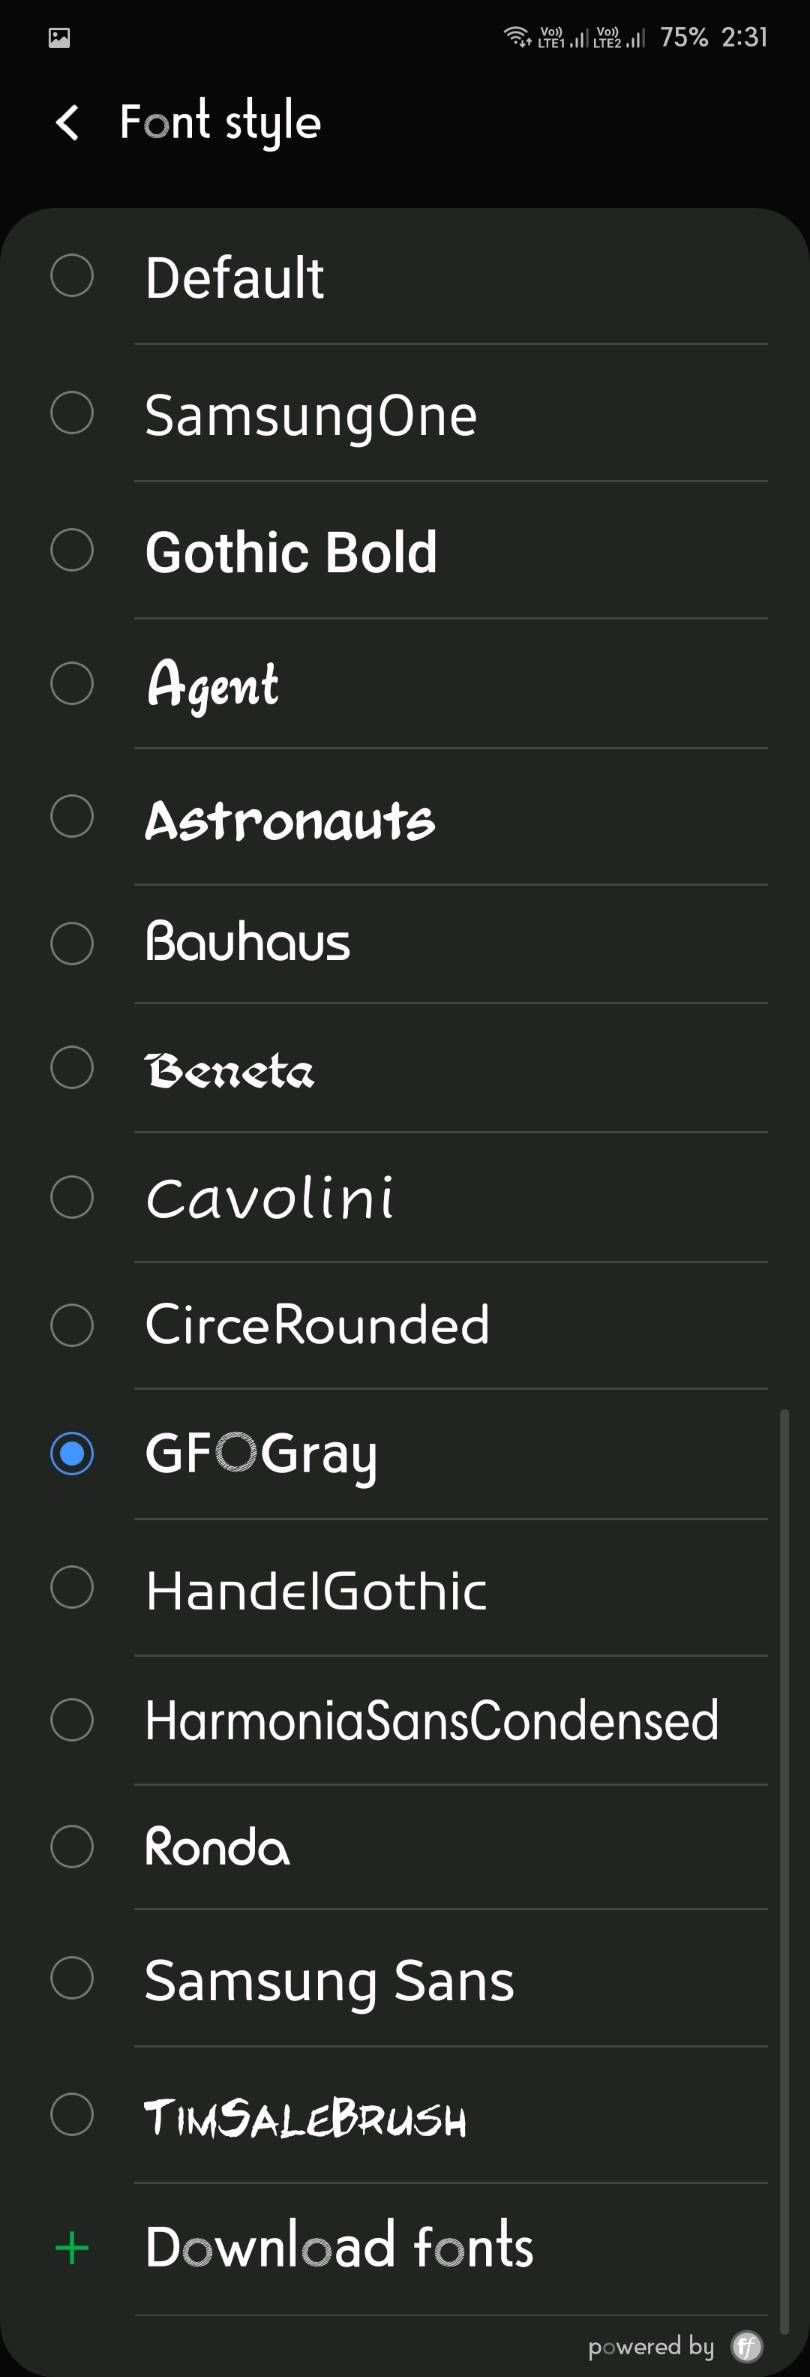Select the Bauhaus radio button
This screenshot has height=2377, width=810.
click(x=72, y=942)
